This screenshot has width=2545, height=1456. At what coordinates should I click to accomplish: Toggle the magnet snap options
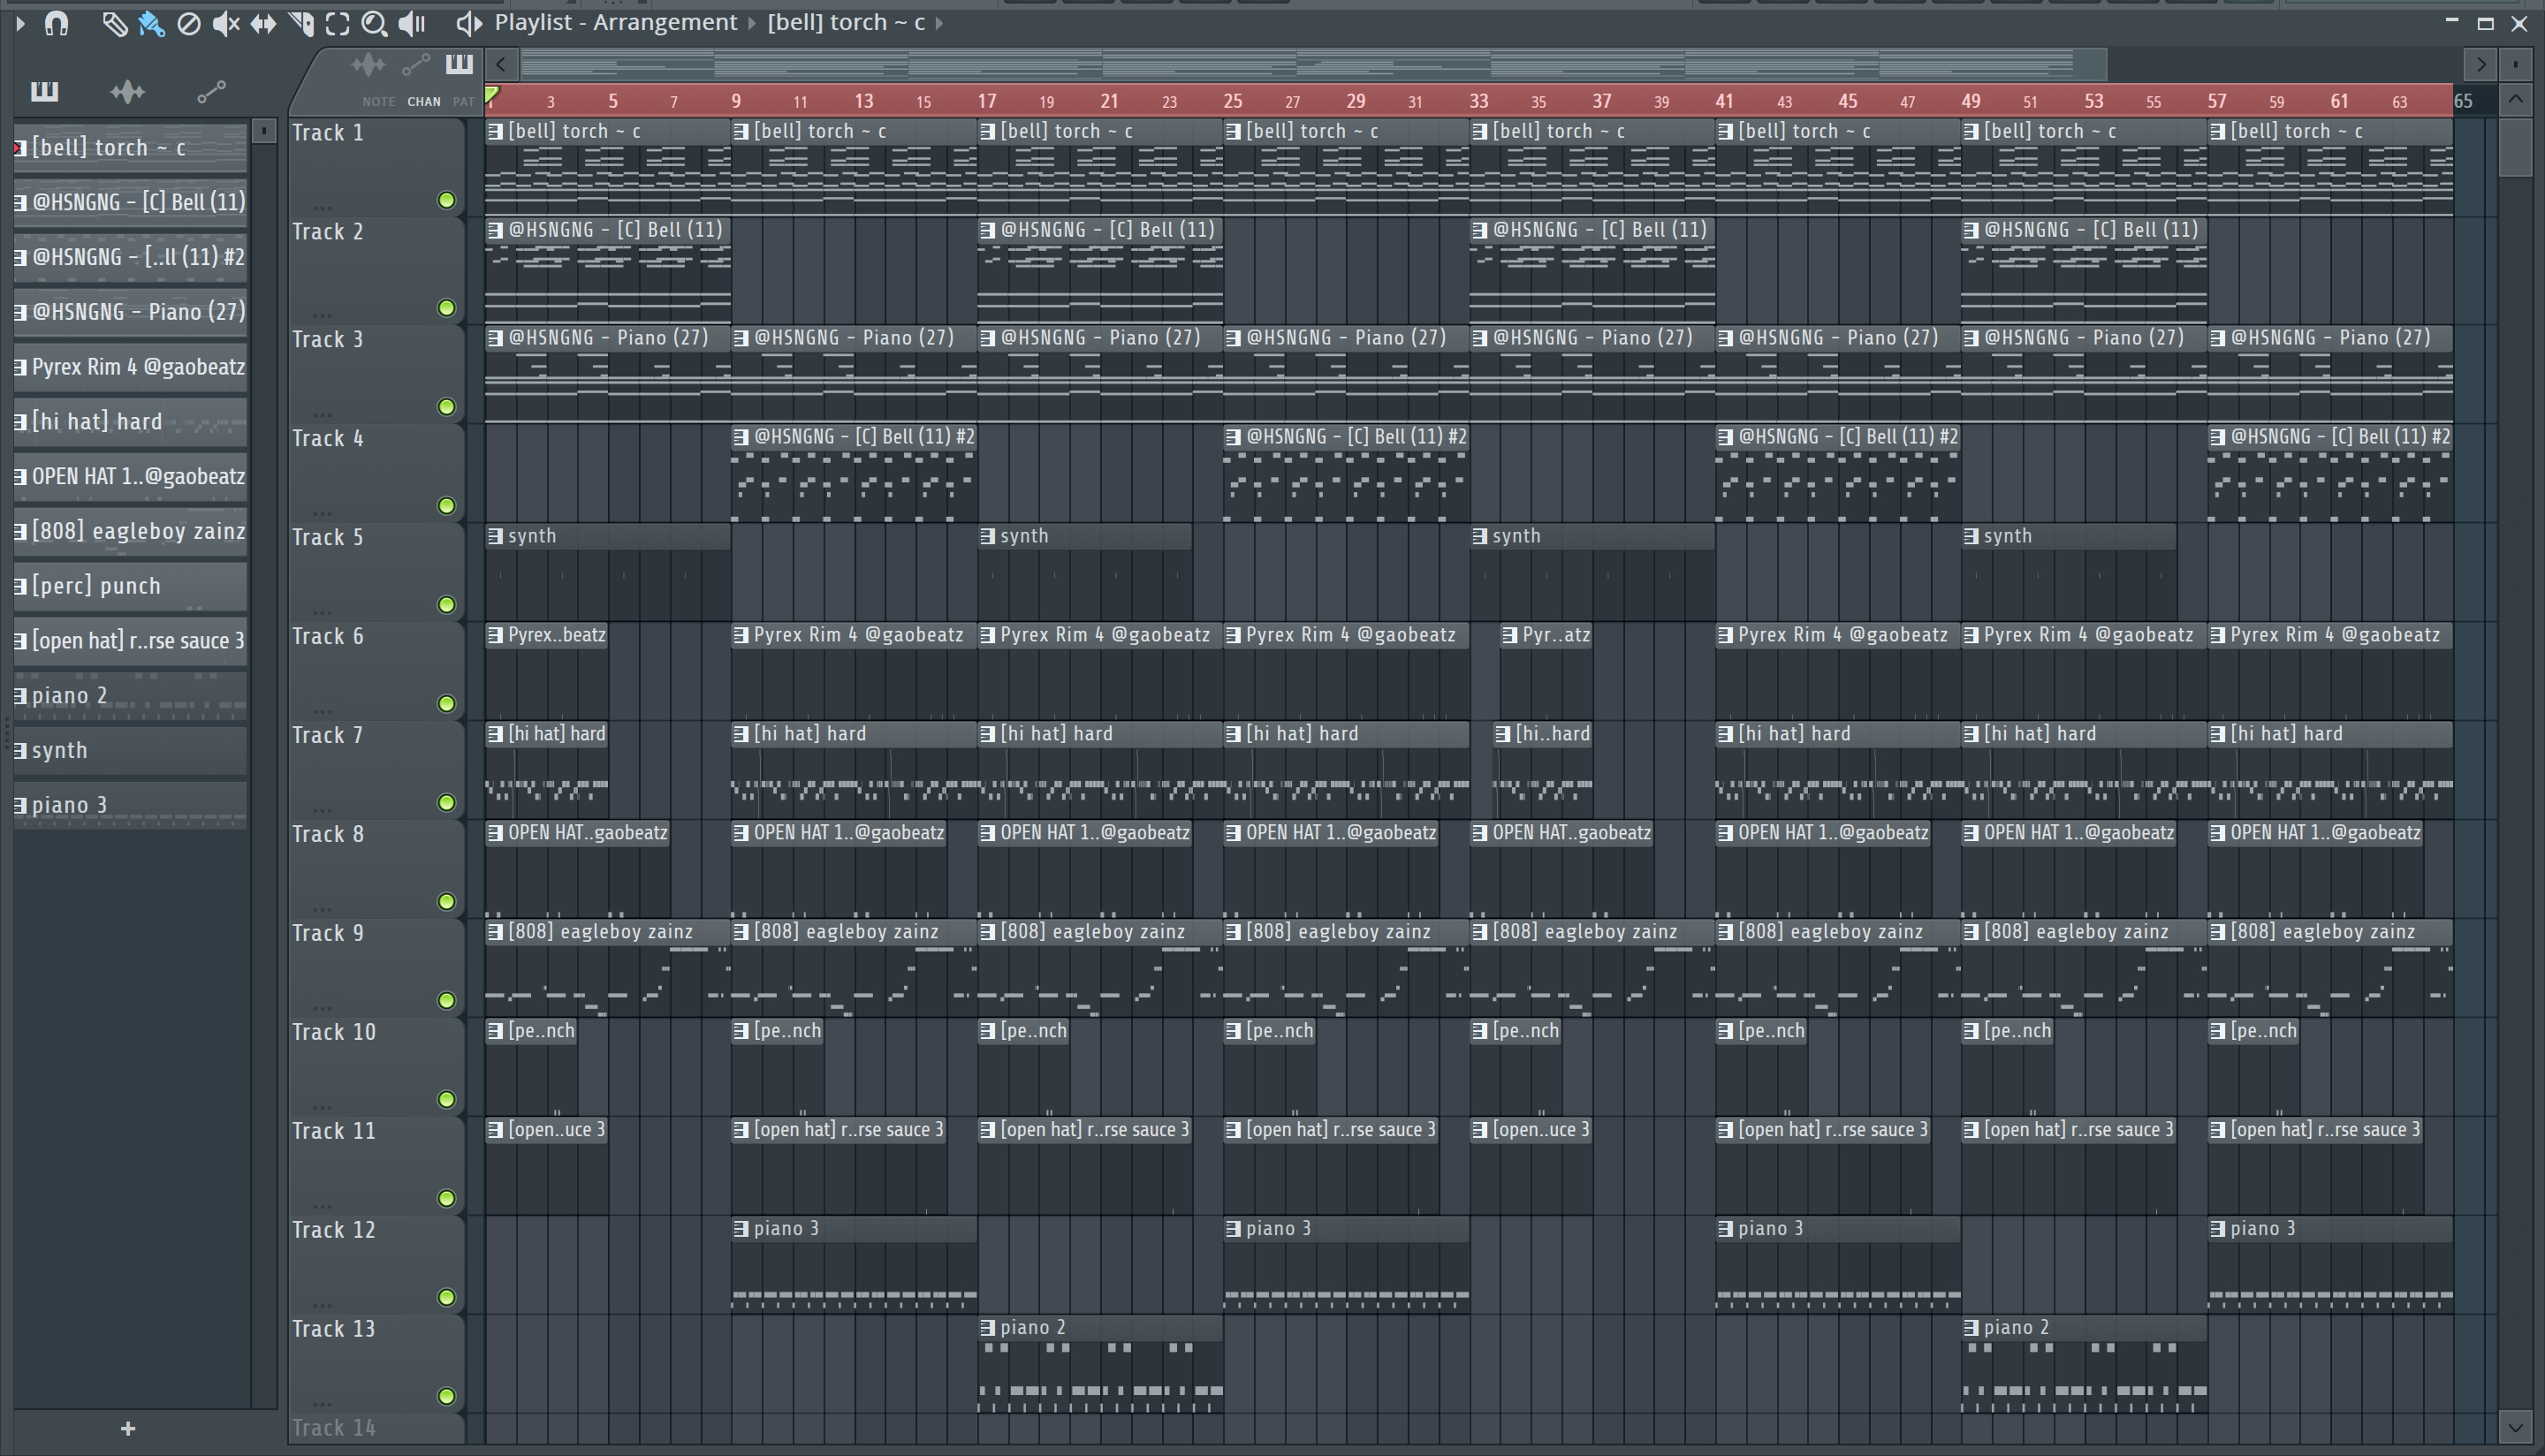coord(57,23)
